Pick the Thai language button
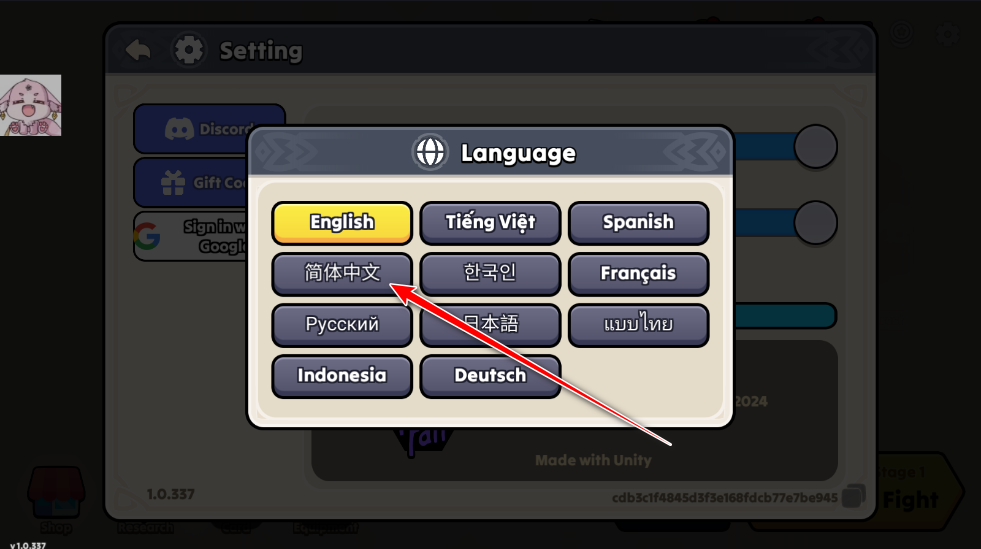981x549 pixels. (x=638, y=325)
